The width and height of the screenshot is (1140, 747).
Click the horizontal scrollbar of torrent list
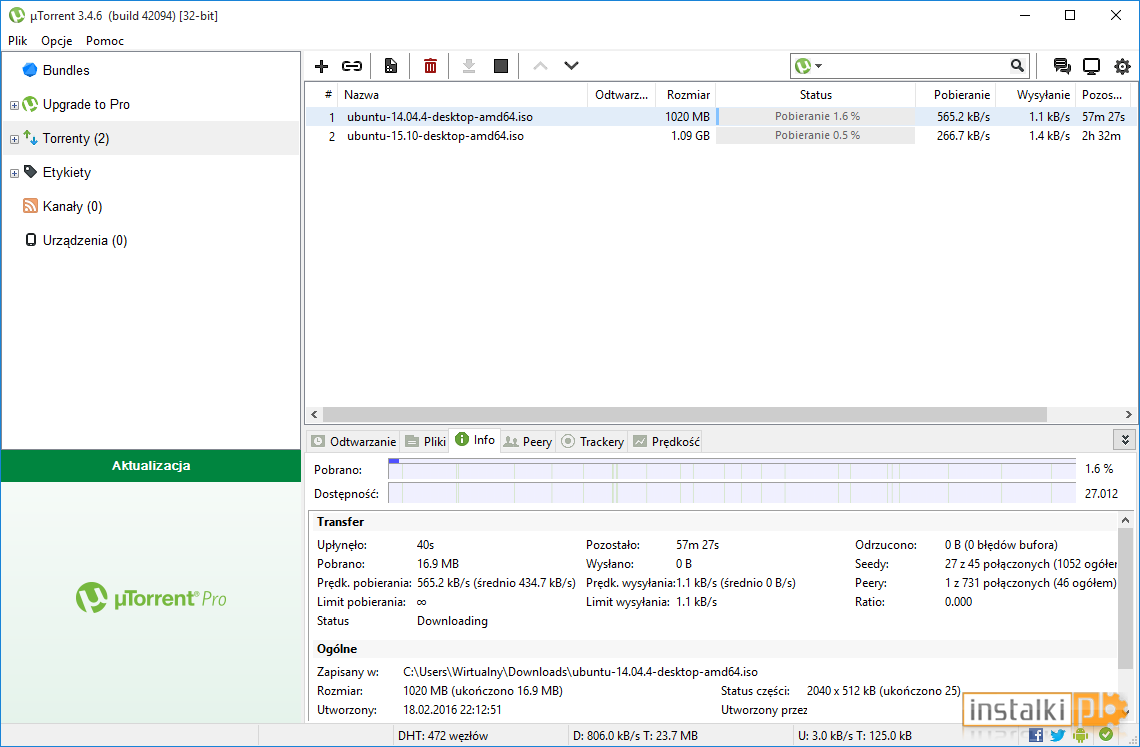pos(684,415)
